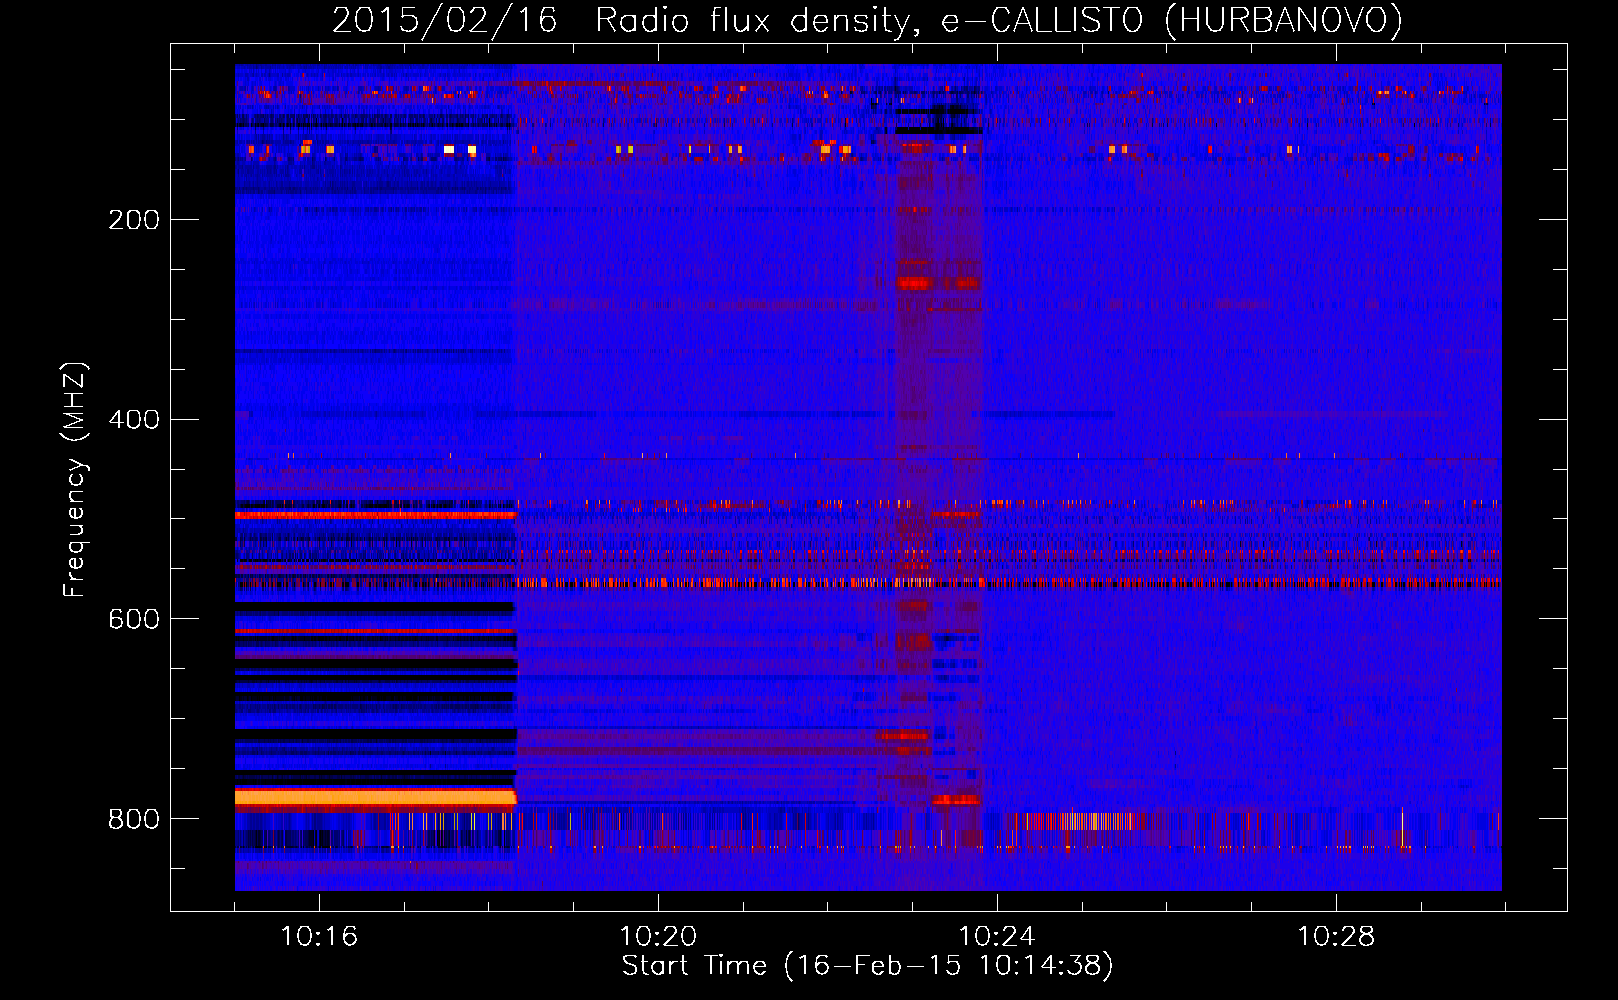The width and height of the screenshot is (1618, 1000).
Task: Click the 10:28 time tick label
Action: point(1336,937)
